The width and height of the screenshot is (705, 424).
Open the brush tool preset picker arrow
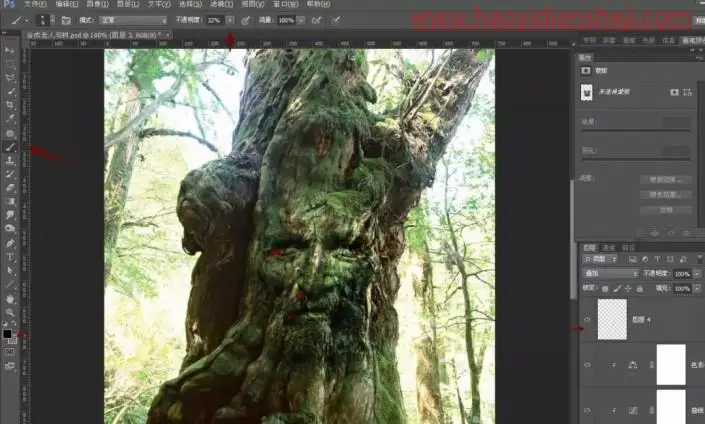click(27, 20)
